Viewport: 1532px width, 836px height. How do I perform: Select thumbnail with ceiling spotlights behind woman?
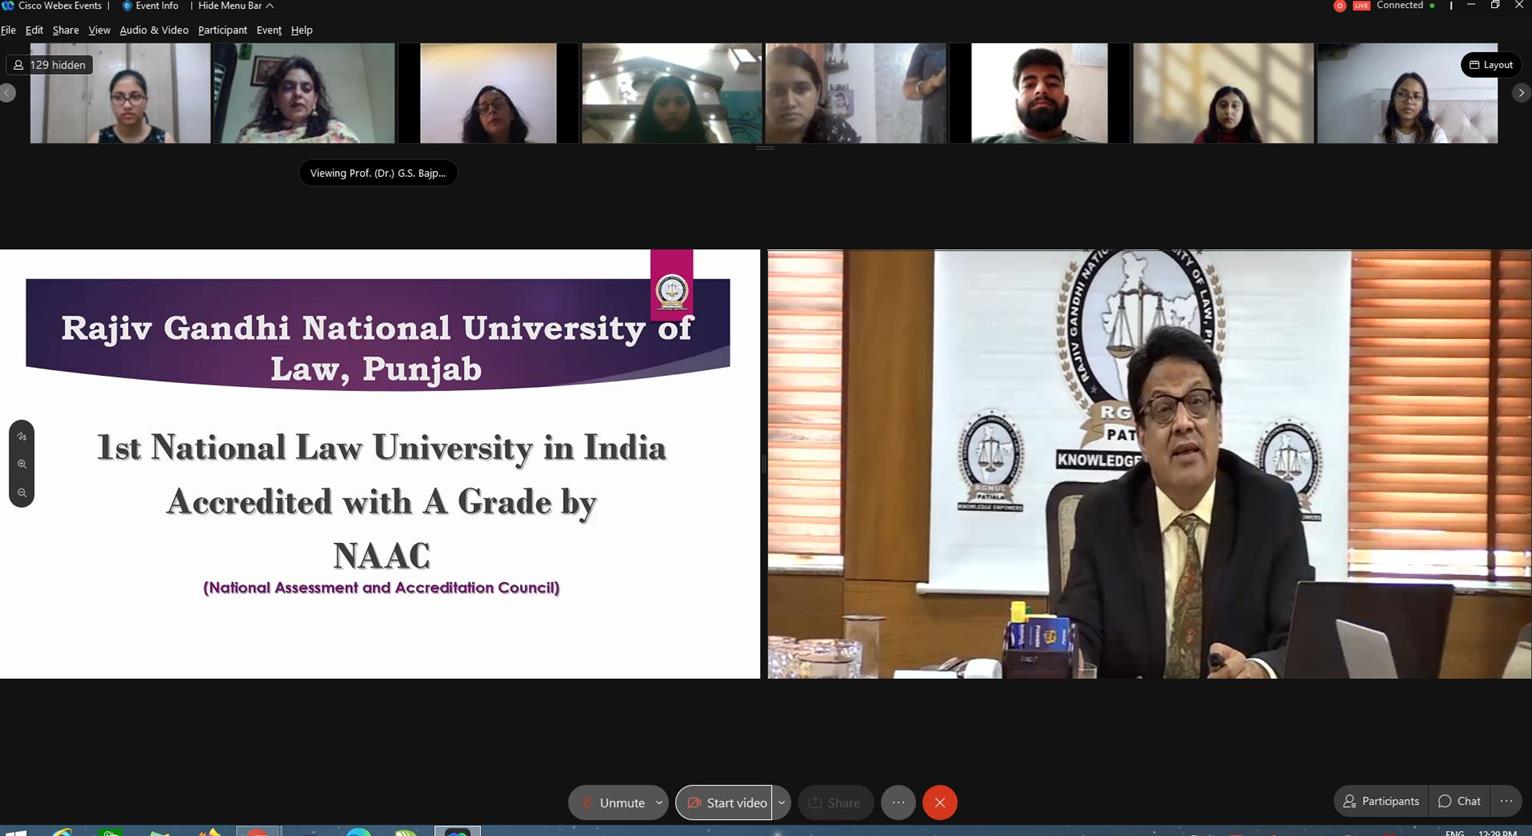672,93
